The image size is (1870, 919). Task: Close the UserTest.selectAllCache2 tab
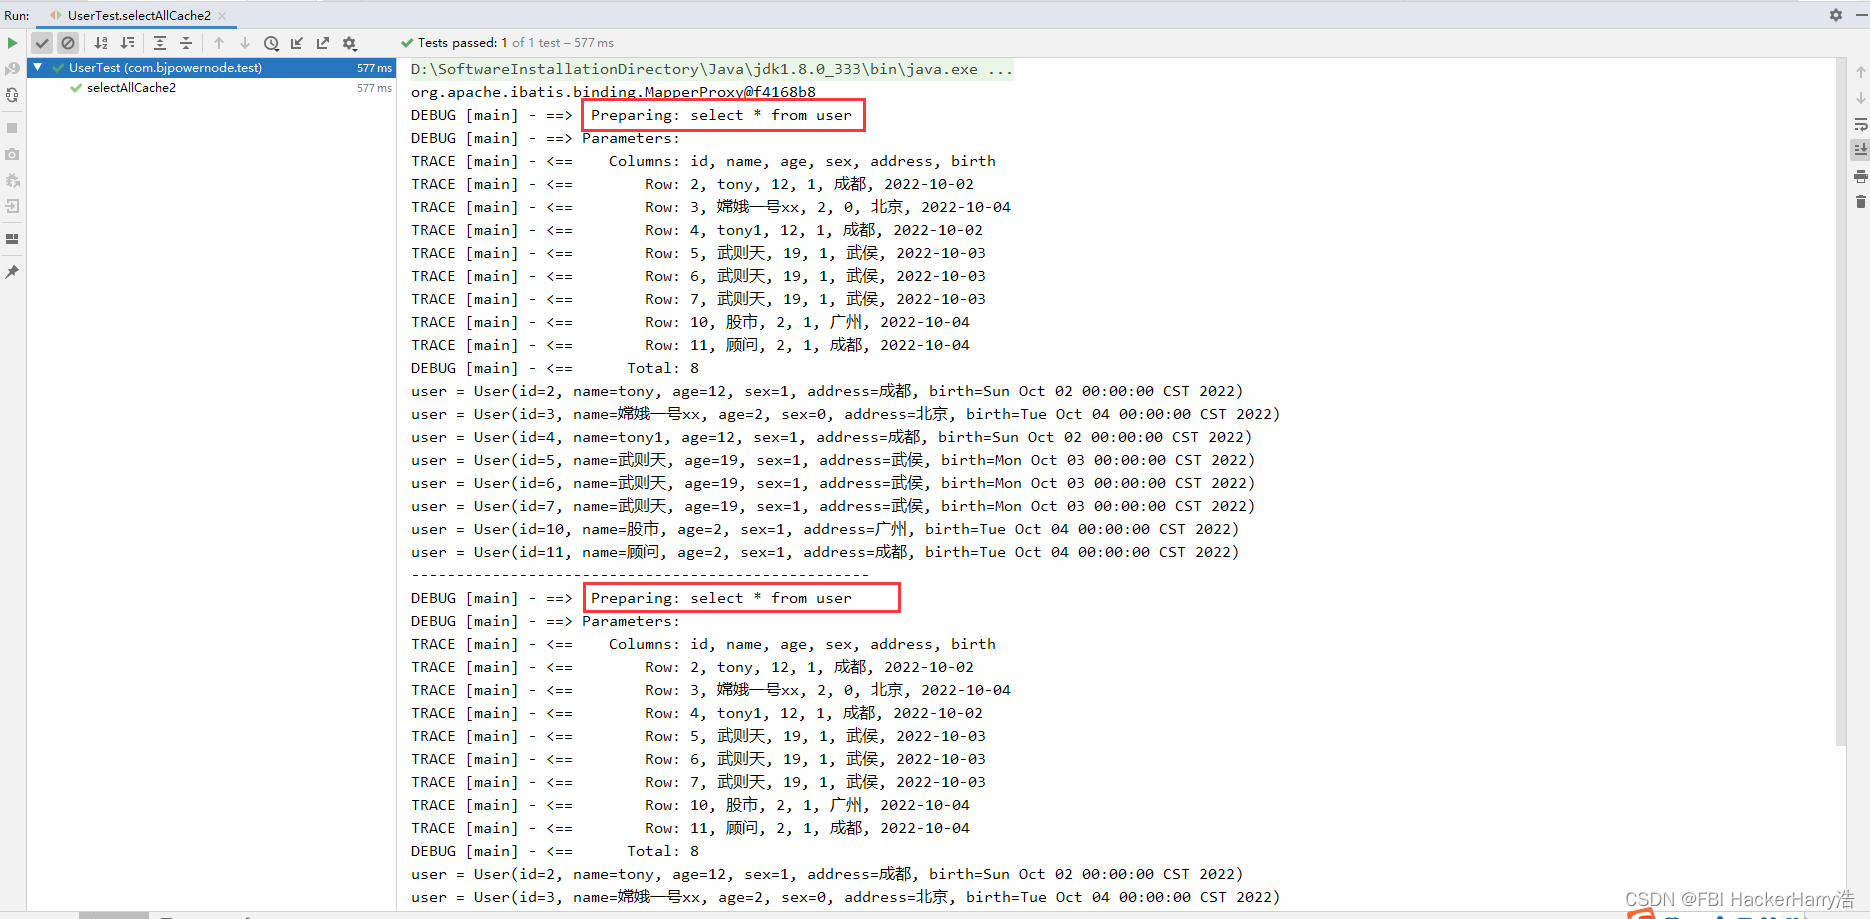(222, 16)
